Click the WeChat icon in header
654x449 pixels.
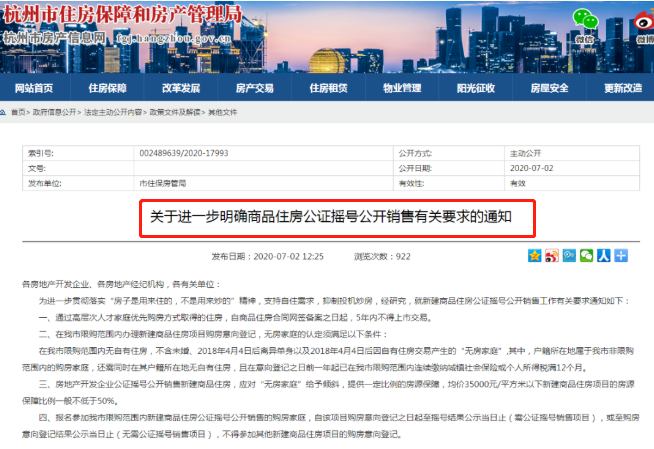(585, 19)
